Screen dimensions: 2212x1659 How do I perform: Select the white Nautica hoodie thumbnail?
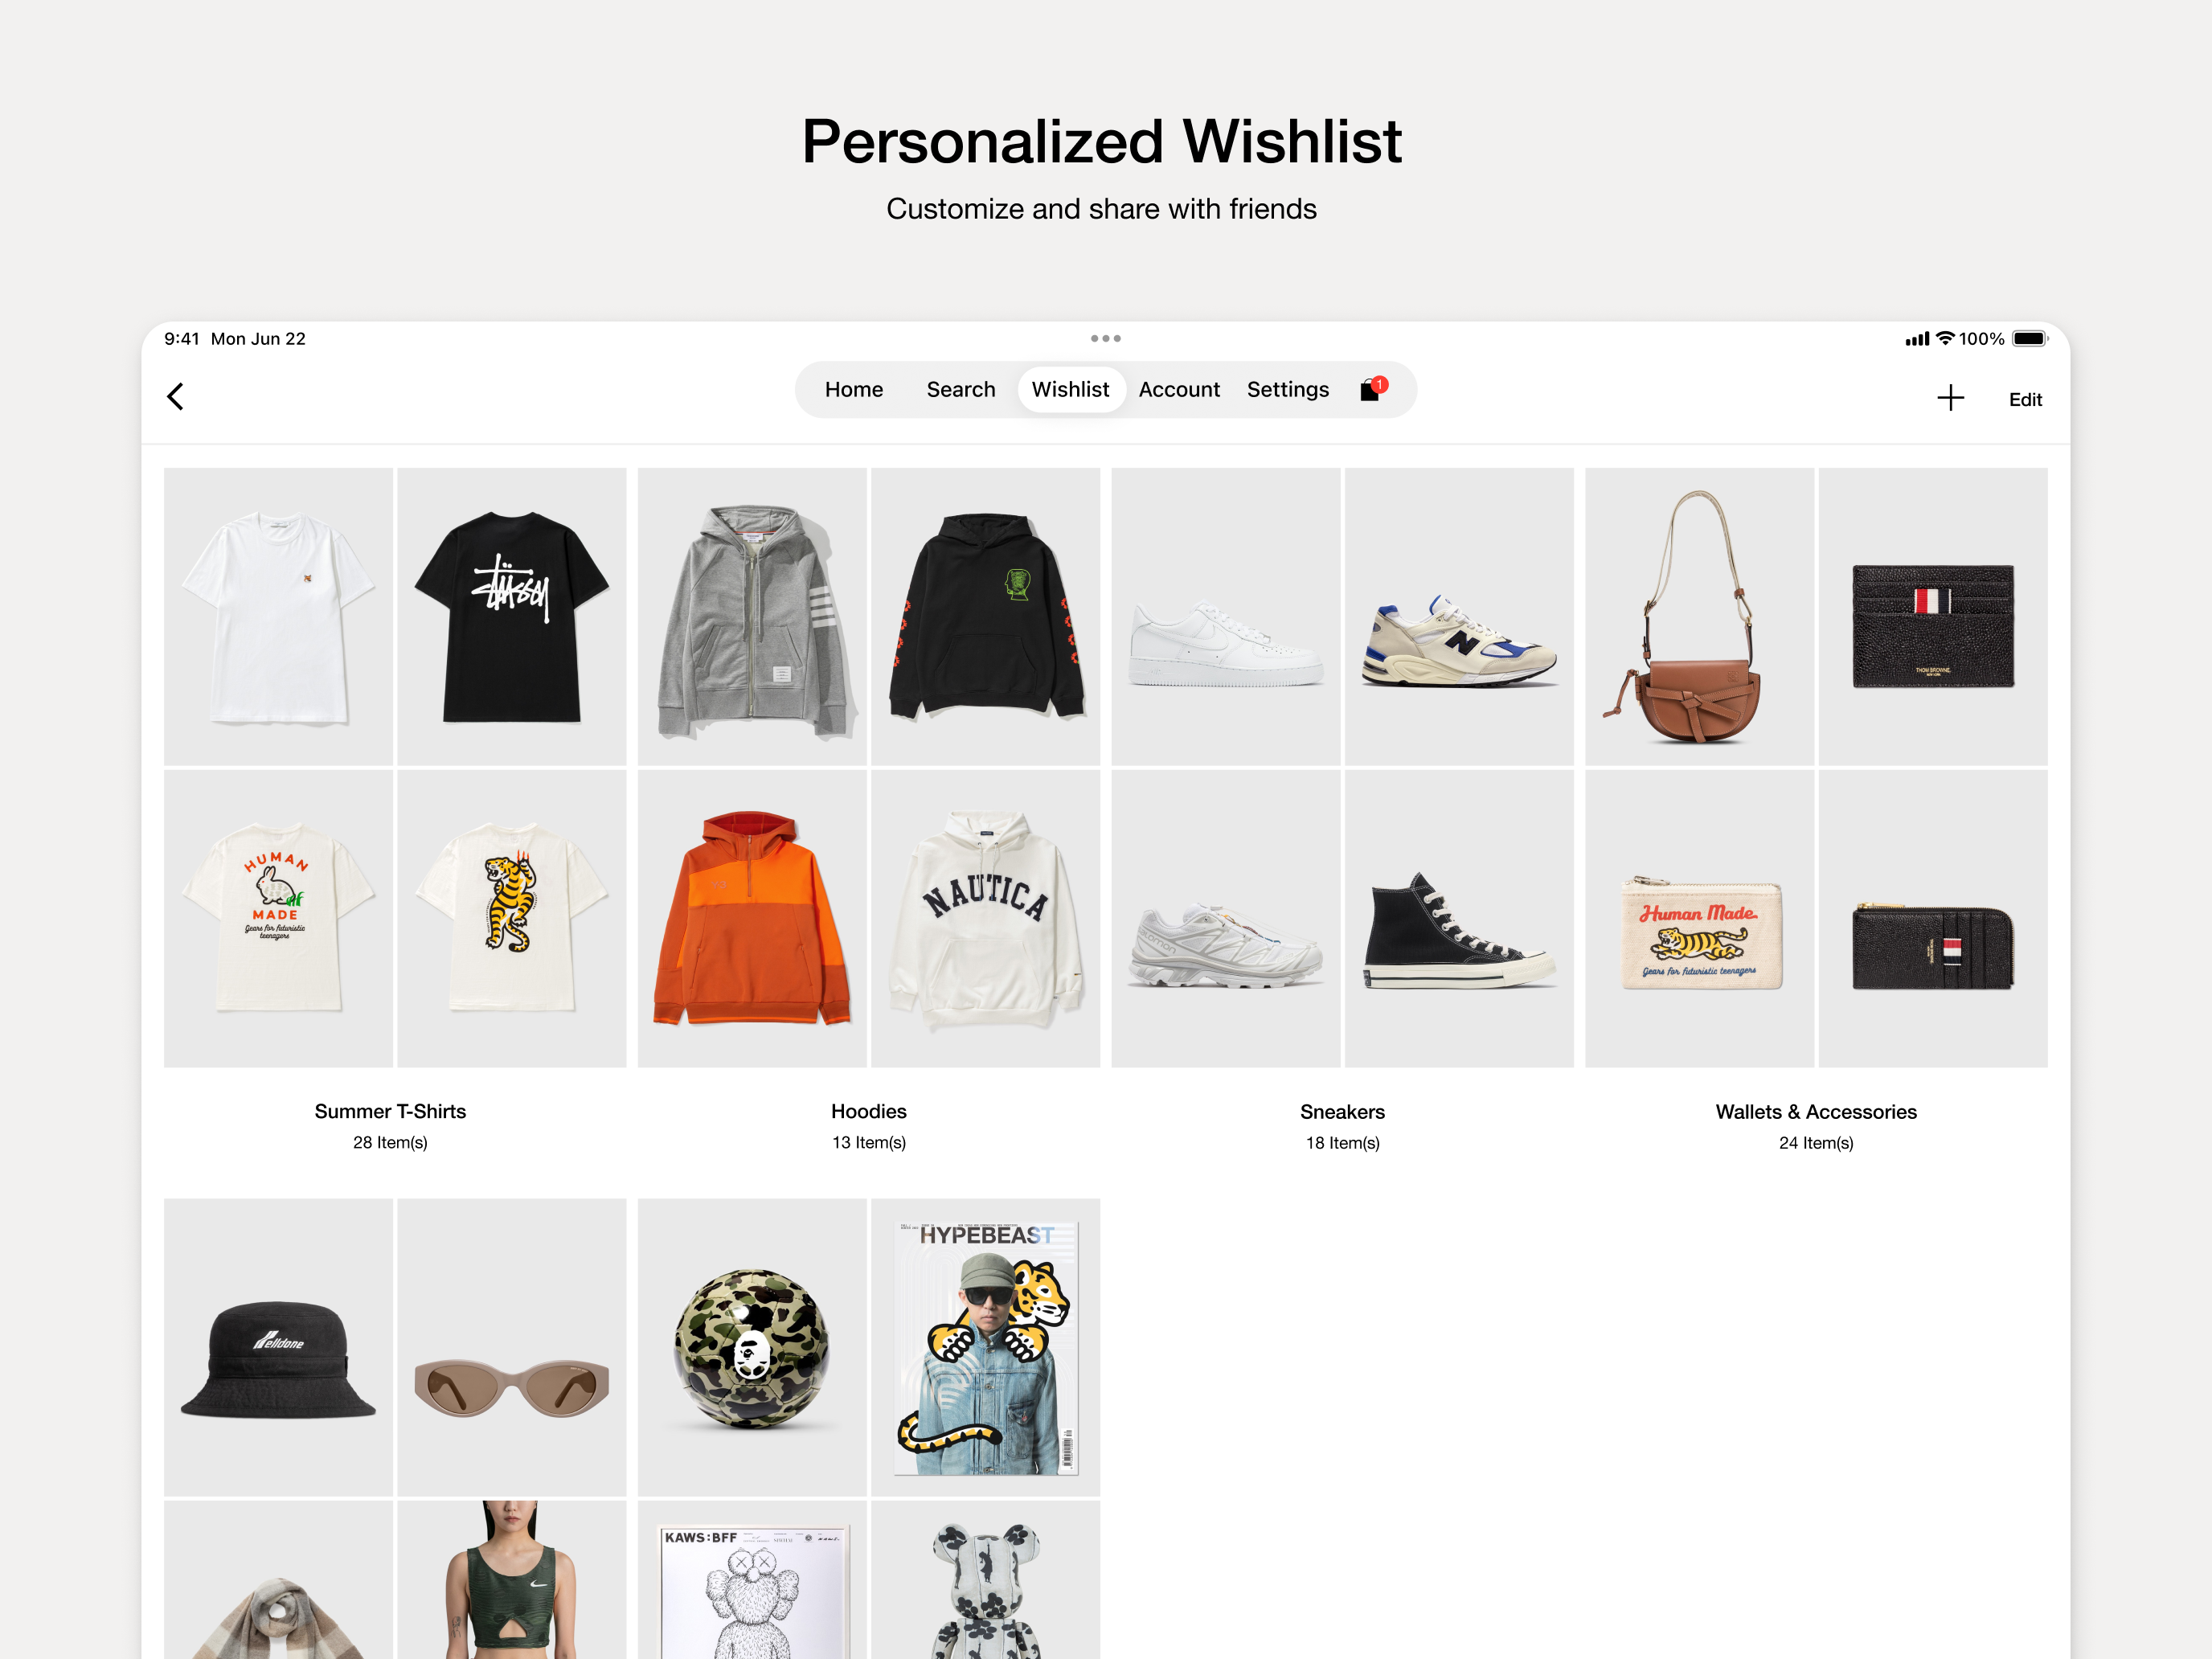click(x=985, y=918)
